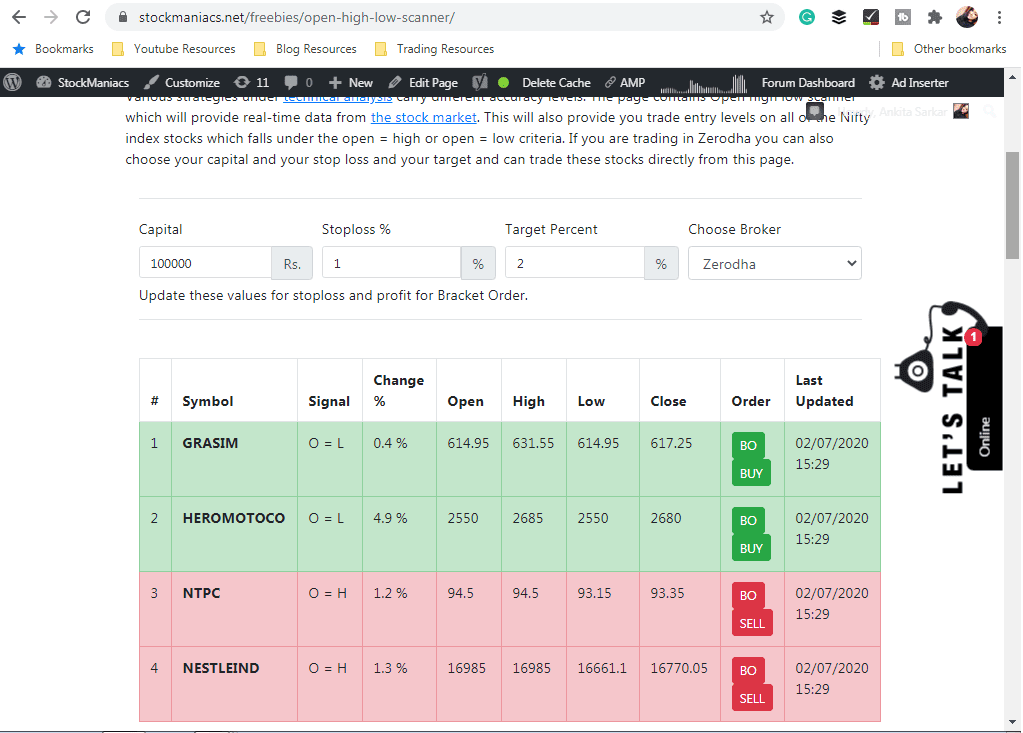
Task: Open the Trading Resources bookmark folder
Action: tap(435, 49)
